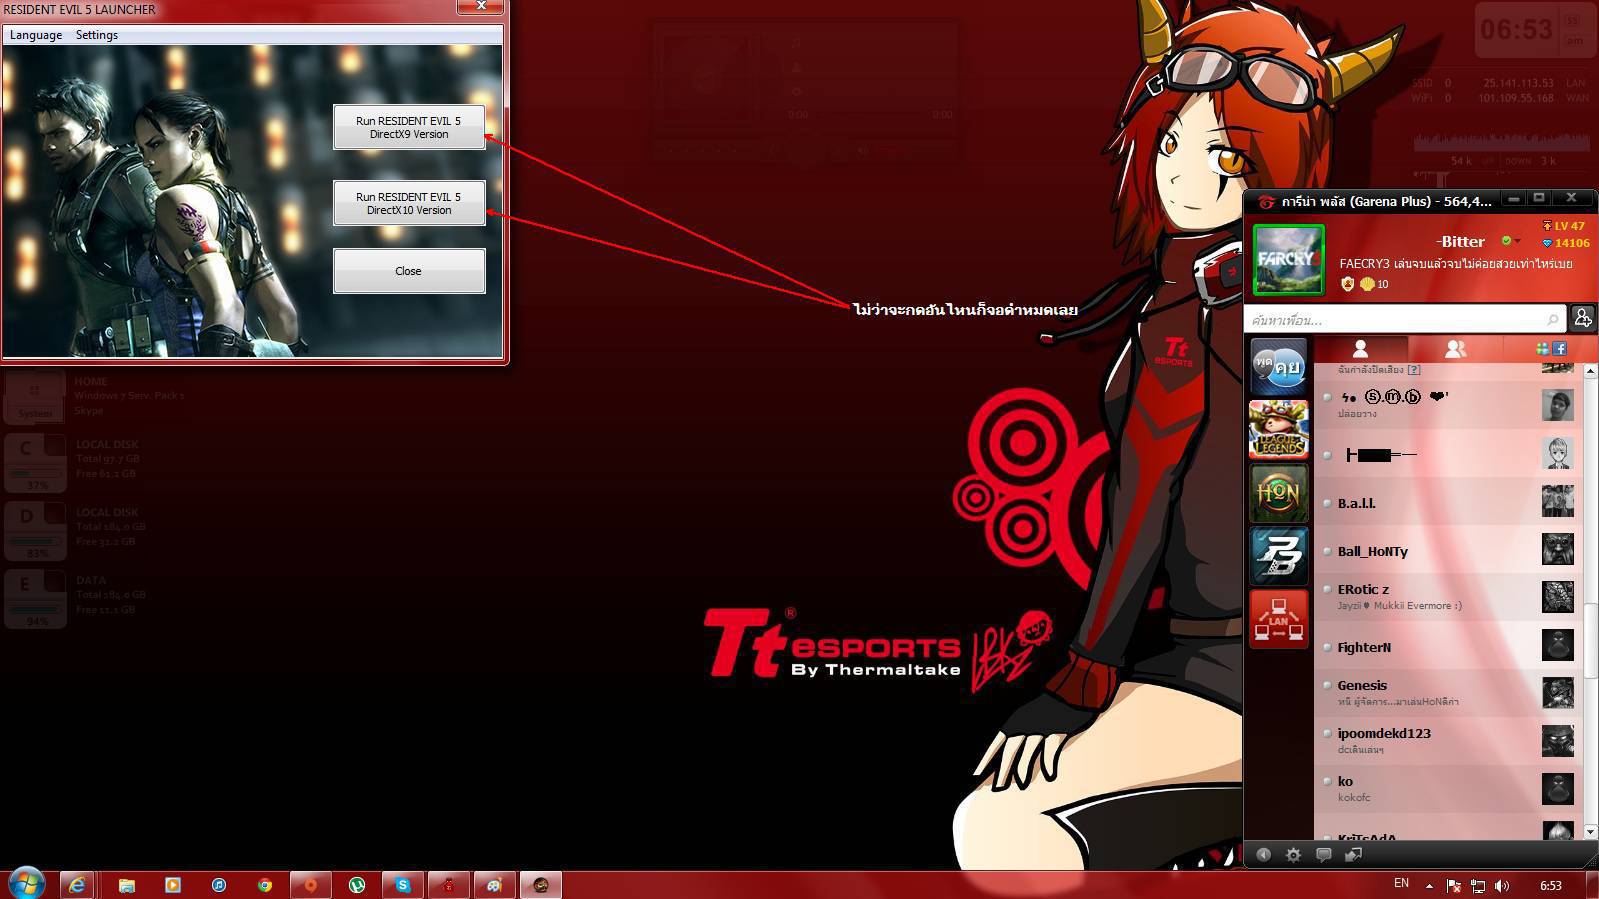This screenshot has width=1599, height=899.
Task: Open Heroes of Newerth icon in Garena sidebar
Action: [1278, 492]
